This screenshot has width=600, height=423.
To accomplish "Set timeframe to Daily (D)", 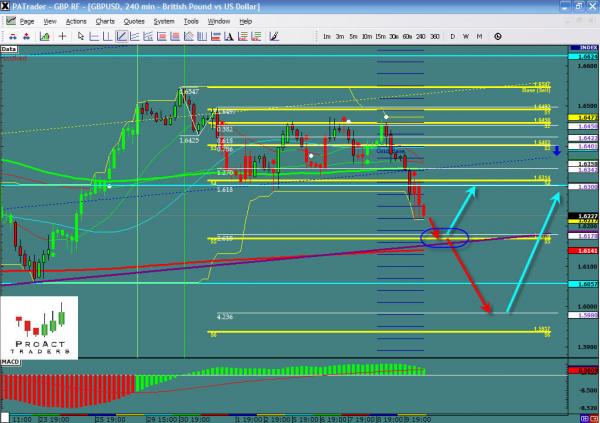I will click(x=453, y=37).
